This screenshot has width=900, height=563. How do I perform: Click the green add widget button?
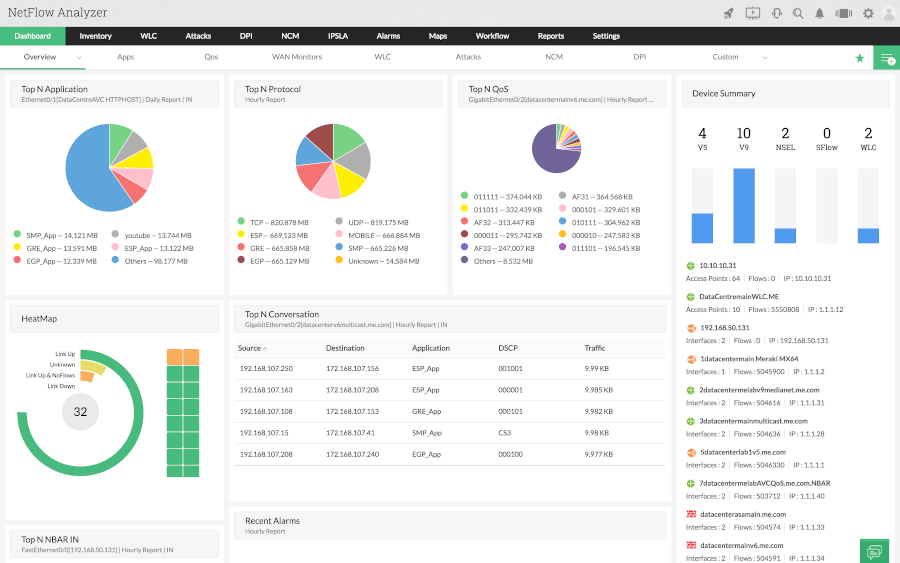[x=886, y=58]
